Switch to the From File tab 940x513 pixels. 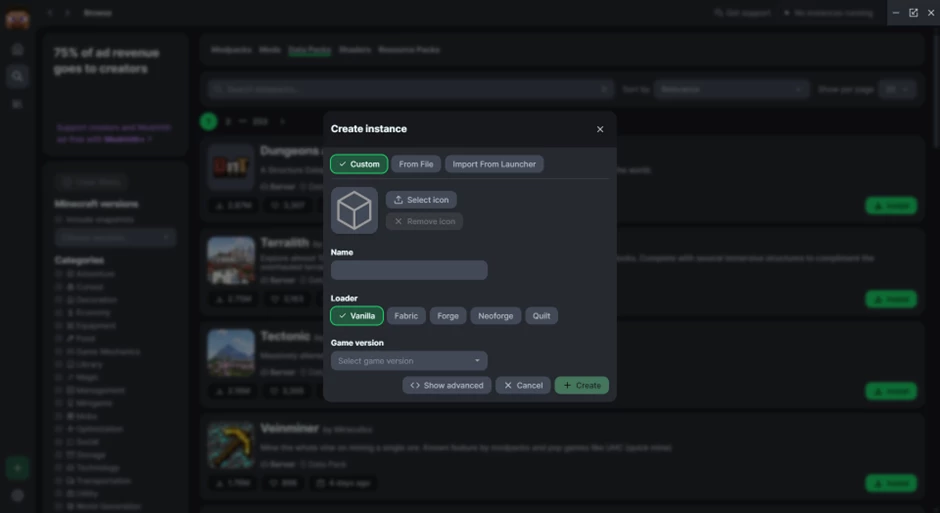click(416, 164)
